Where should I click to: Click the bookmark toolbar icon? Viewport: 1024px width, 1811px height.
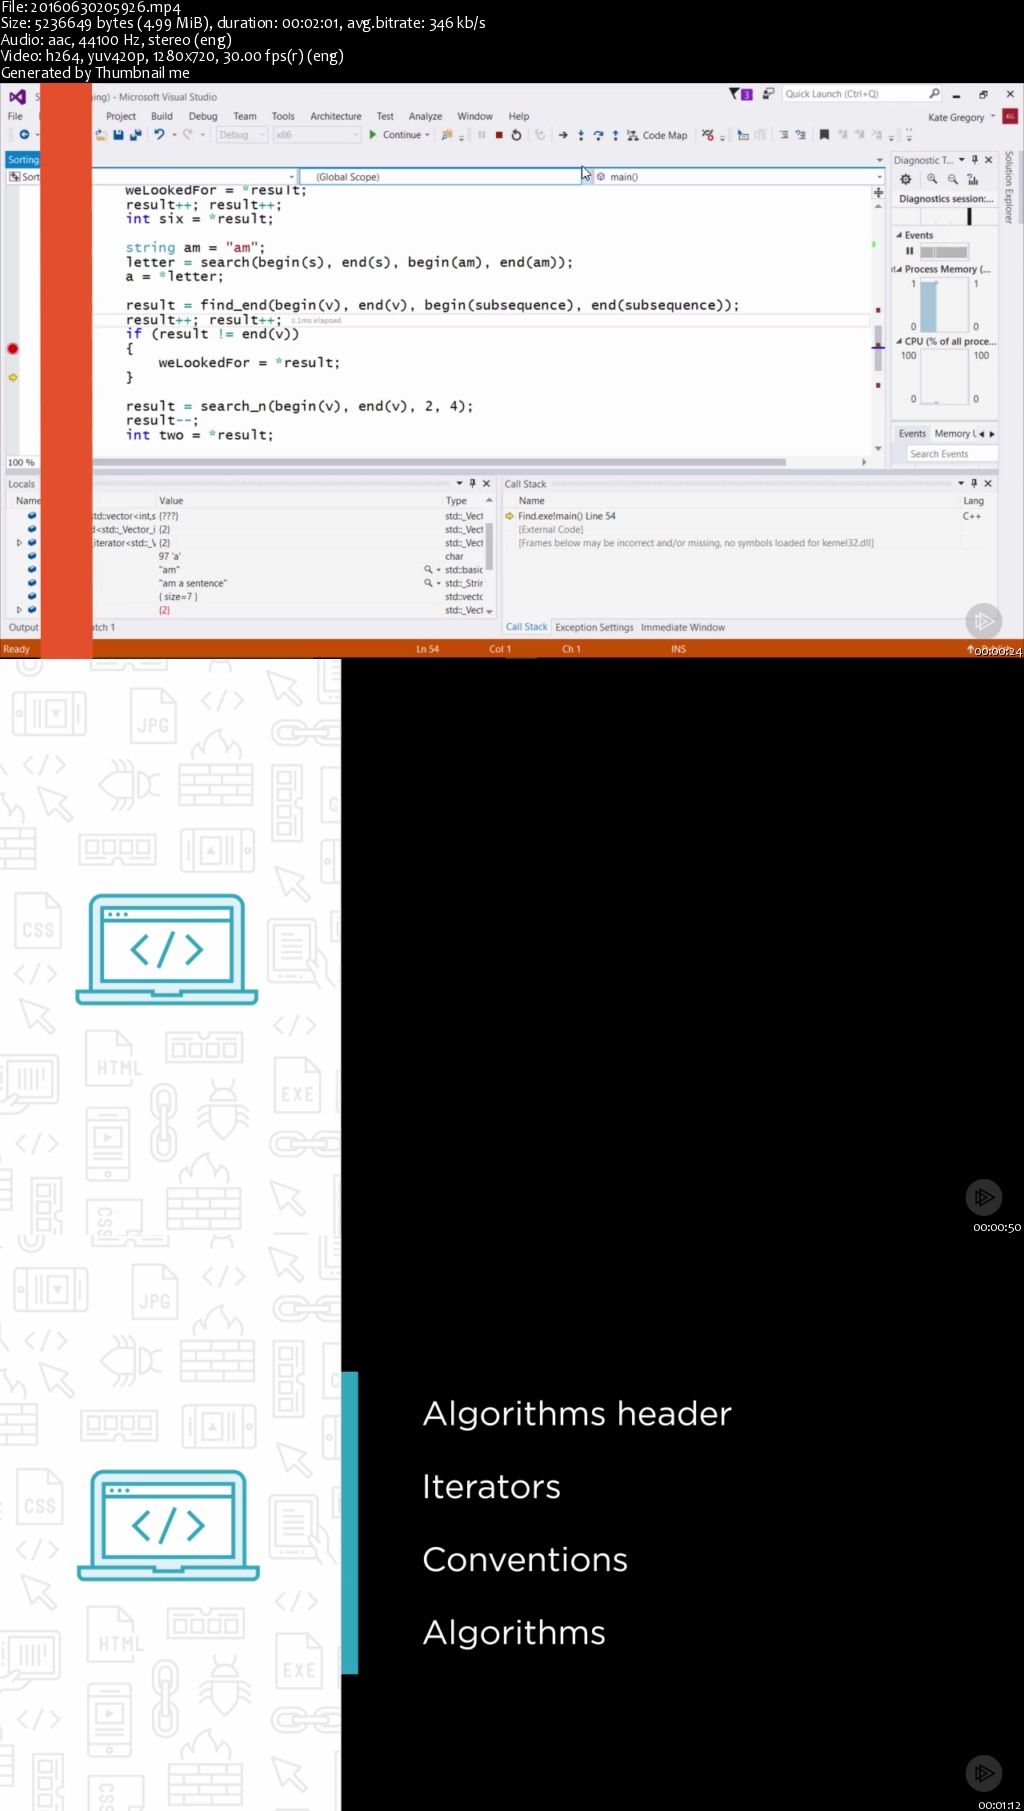(824, 135)
